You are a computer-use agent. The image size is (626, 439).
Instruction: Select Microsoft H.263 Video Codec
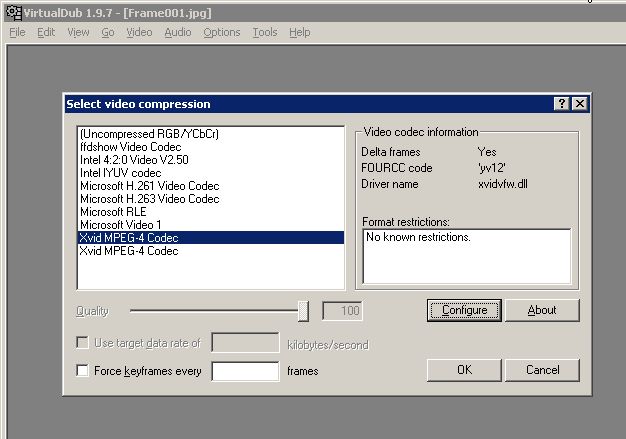click(211, 199)
